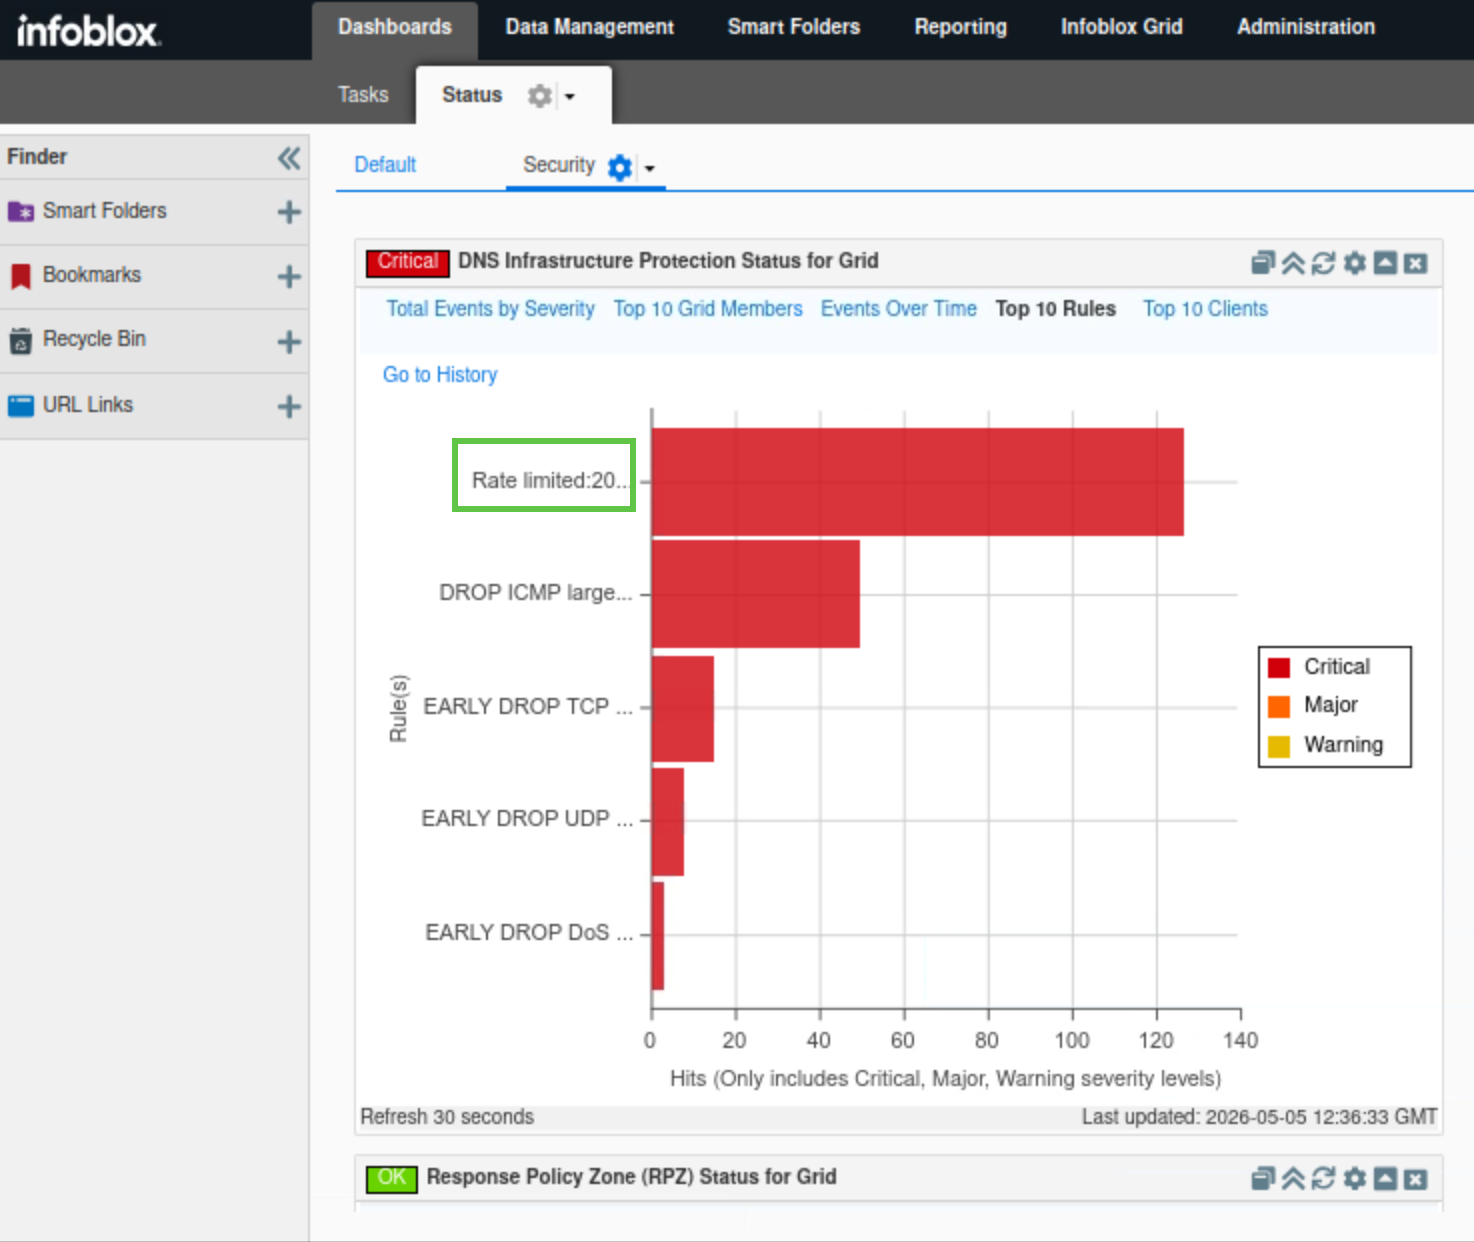Switch to the Tasks sub-tab
The width and height of the screenshot is (1474, 1242).
coord(363,95)
